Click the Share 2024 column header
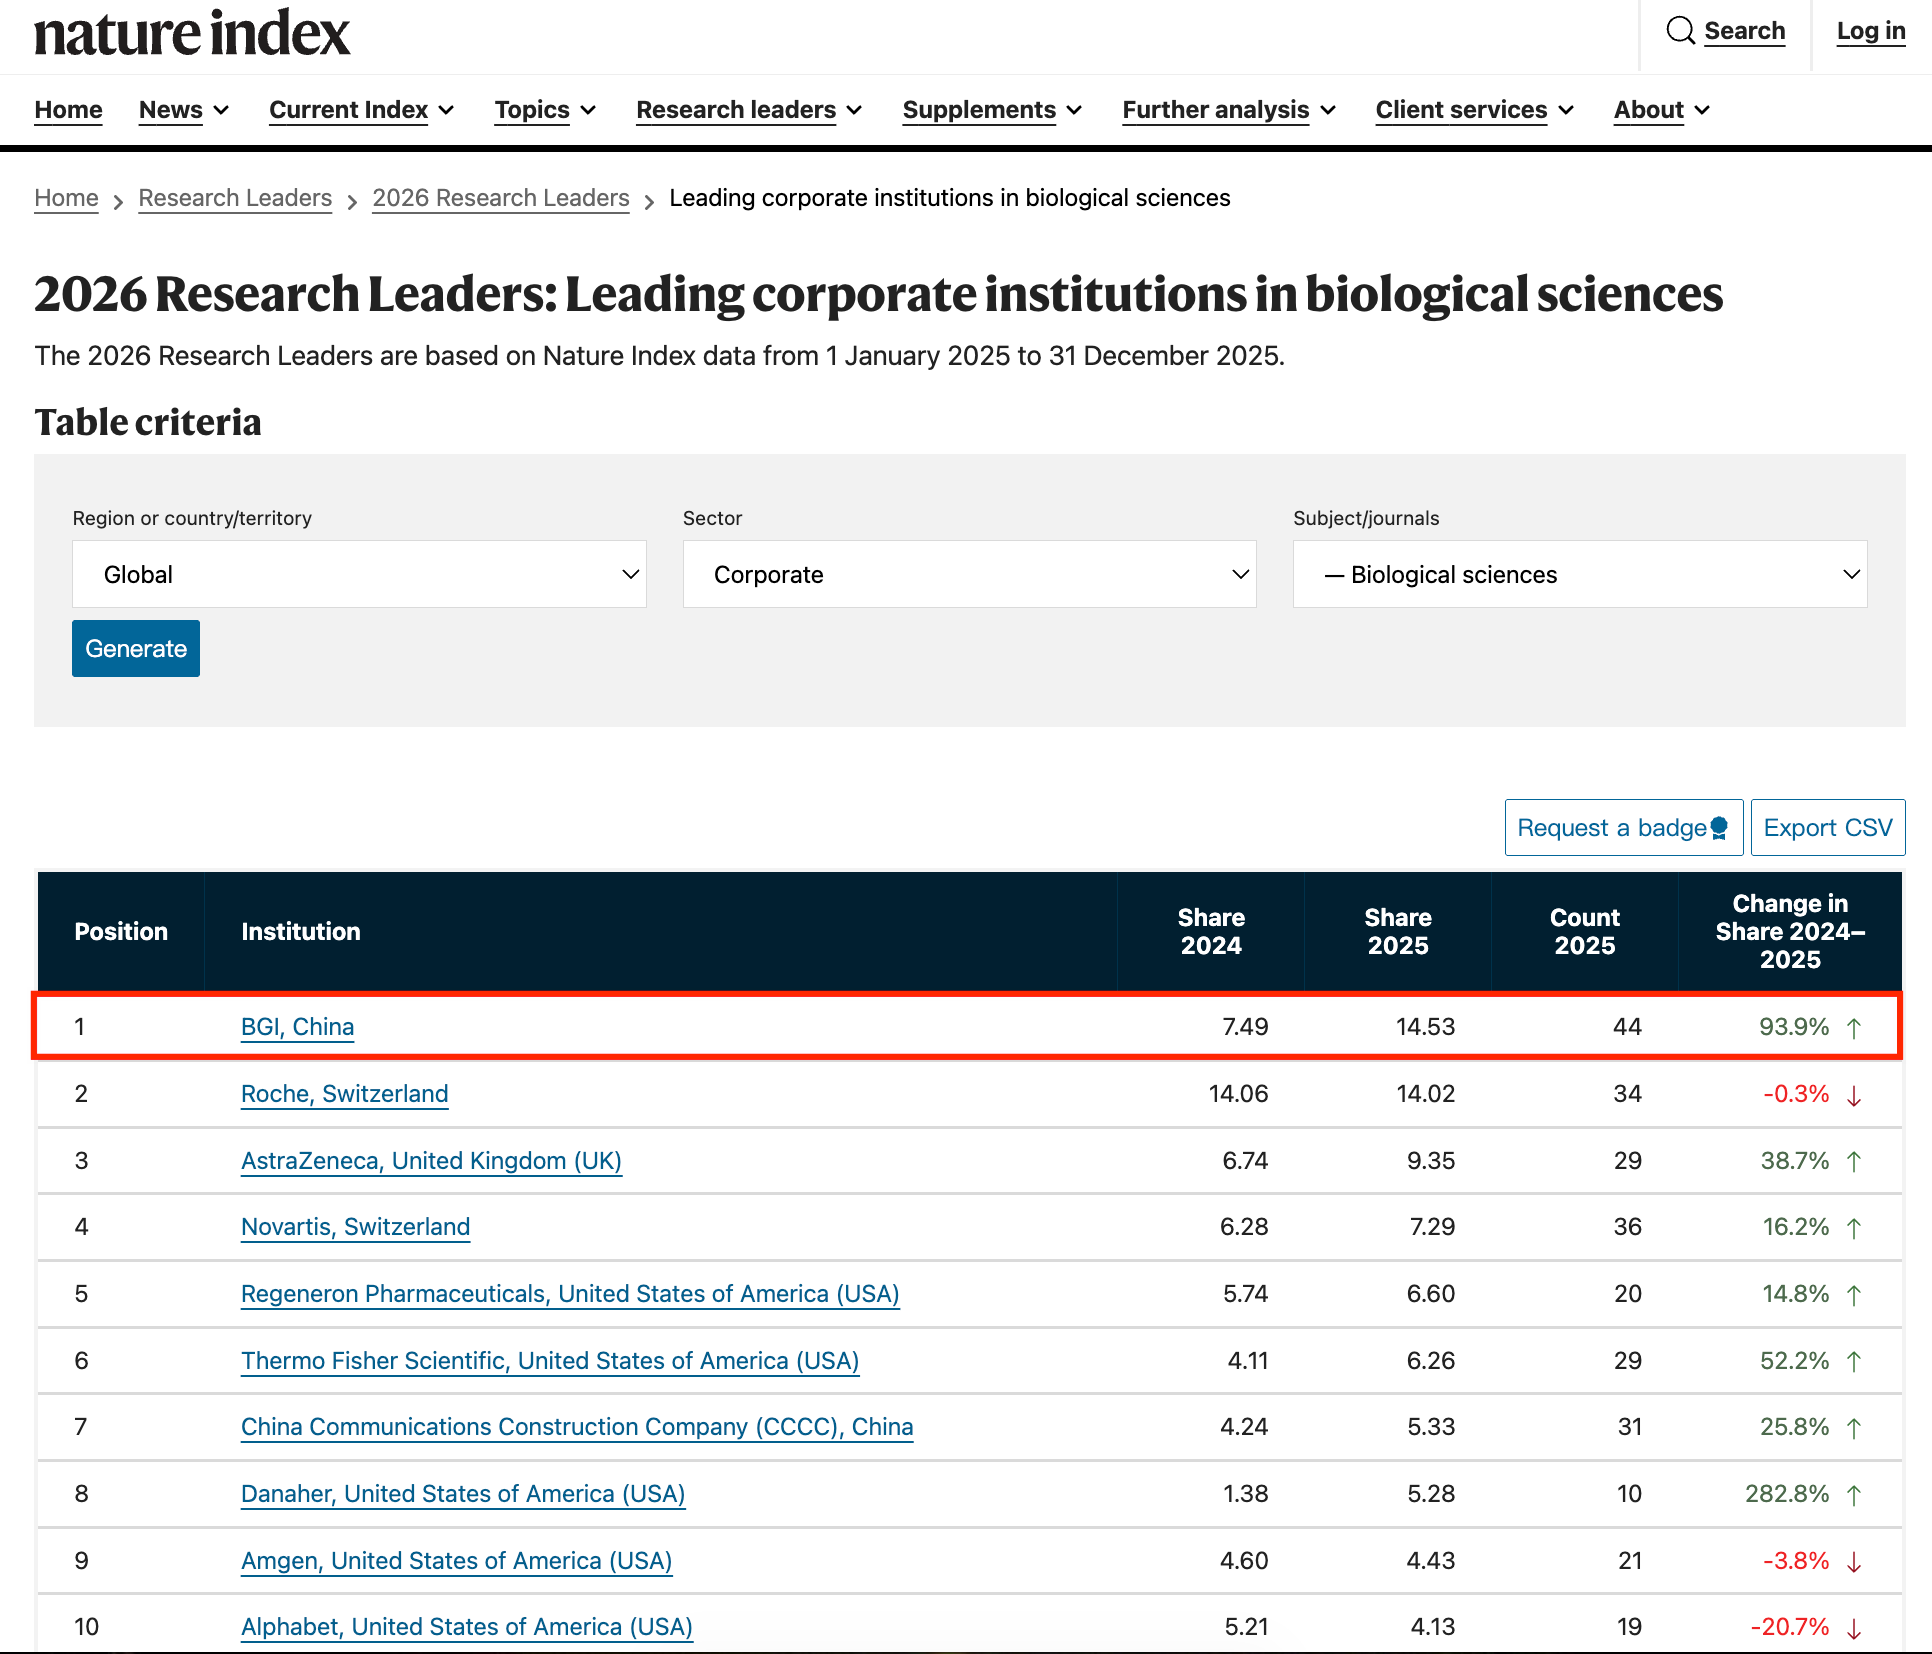 pos(1211,932)
